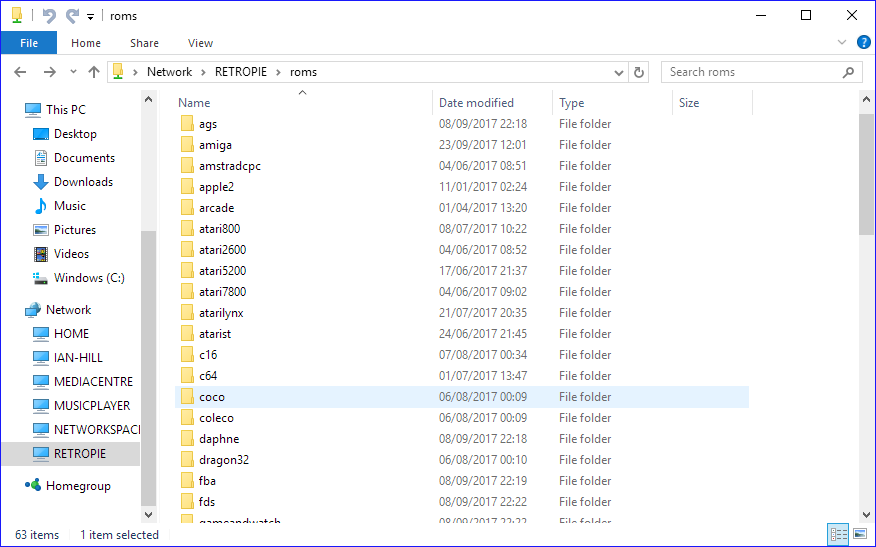Open the Help question mark icon

864,43
